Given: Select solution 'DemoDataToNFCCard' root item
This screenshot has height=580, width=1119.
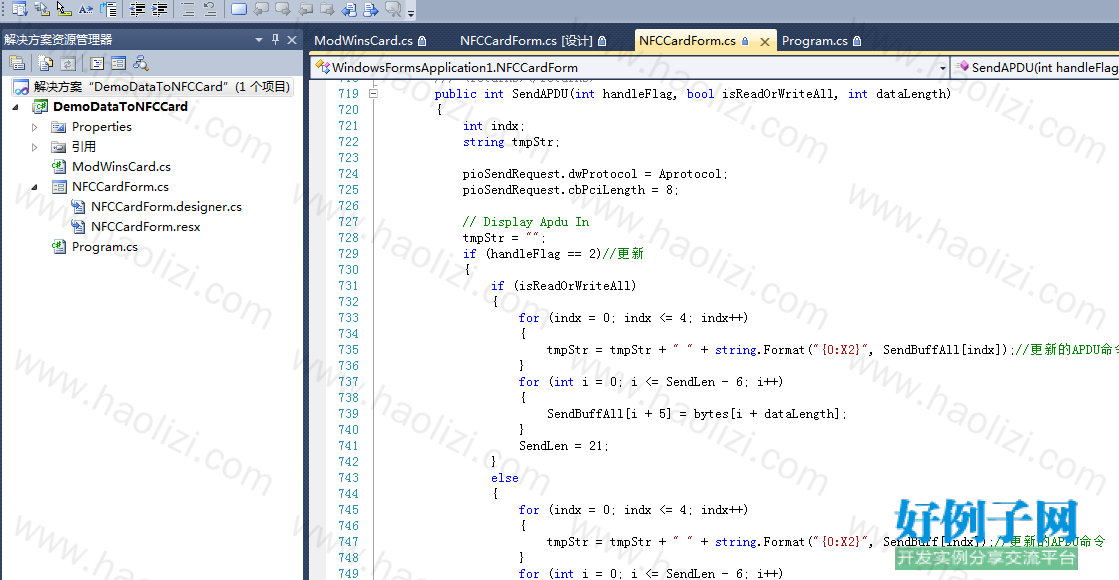Looking at the screenshot, I should 153,86.
